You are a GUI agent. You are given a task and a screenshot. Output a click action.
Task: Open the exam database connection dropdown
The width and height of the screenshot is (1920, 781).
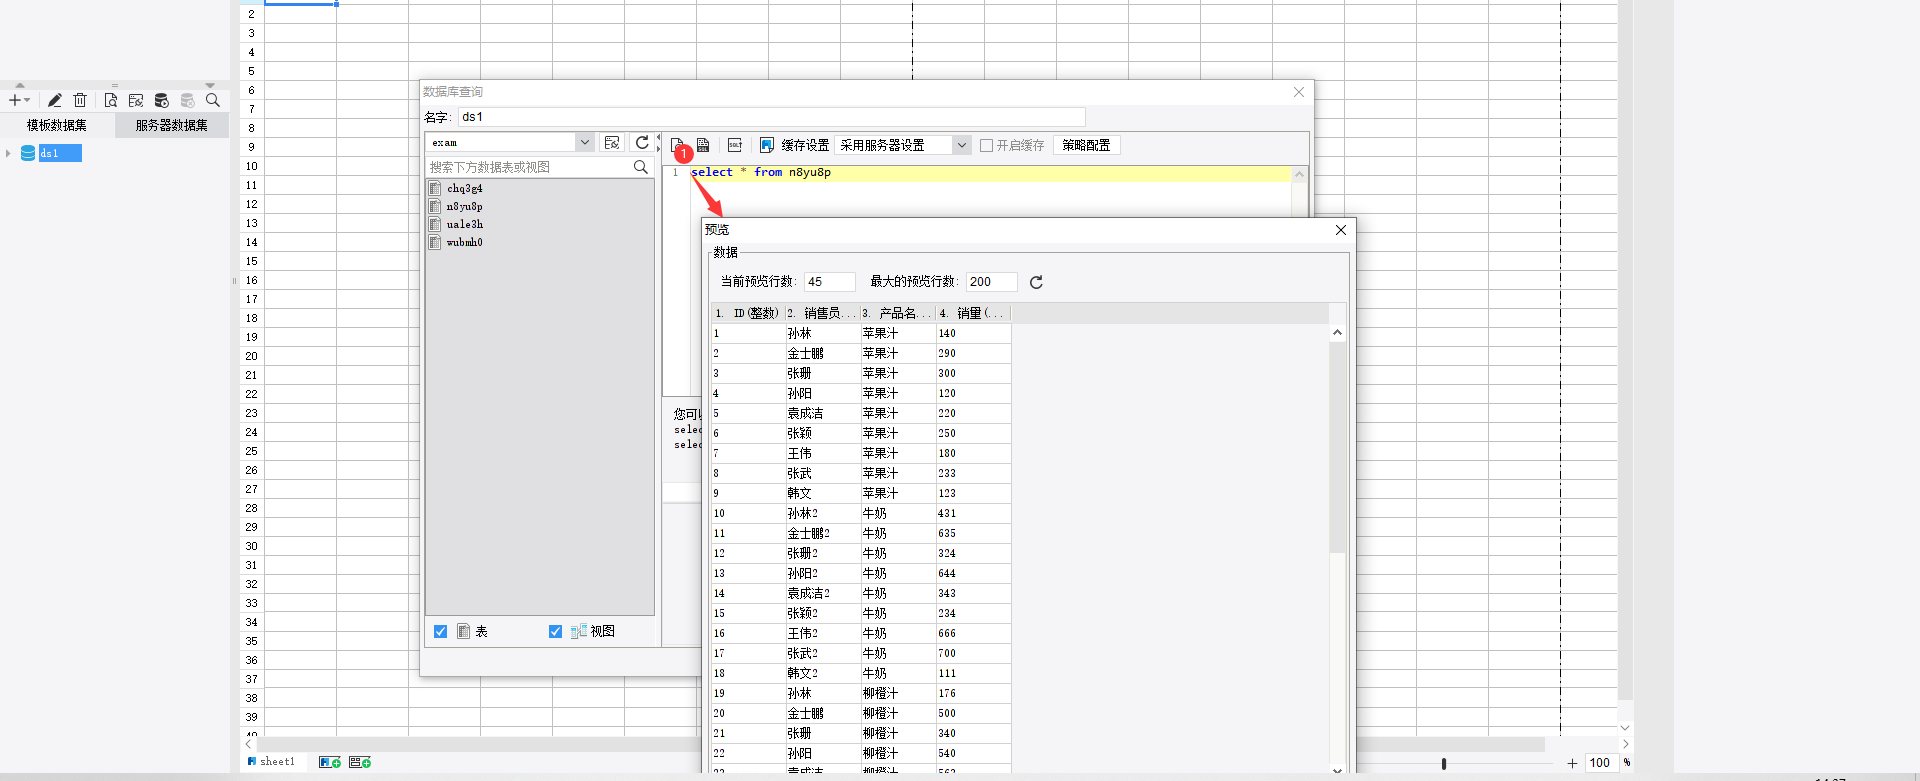click(584, 143)
